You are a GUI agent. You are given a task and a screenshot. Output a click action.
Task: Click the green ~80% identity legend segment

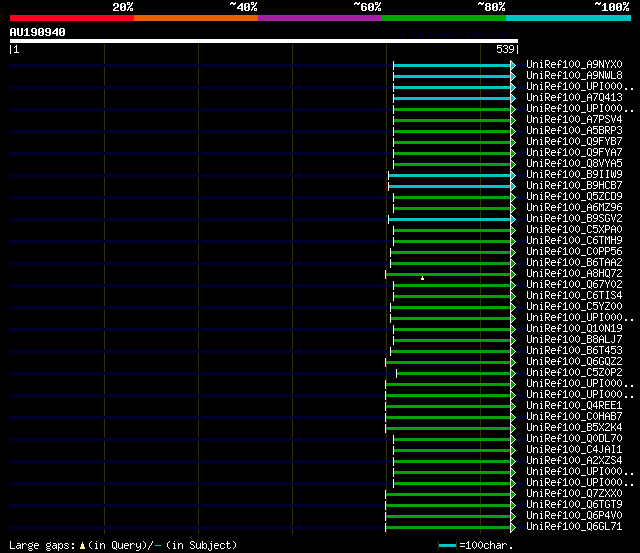coord(444,18)
